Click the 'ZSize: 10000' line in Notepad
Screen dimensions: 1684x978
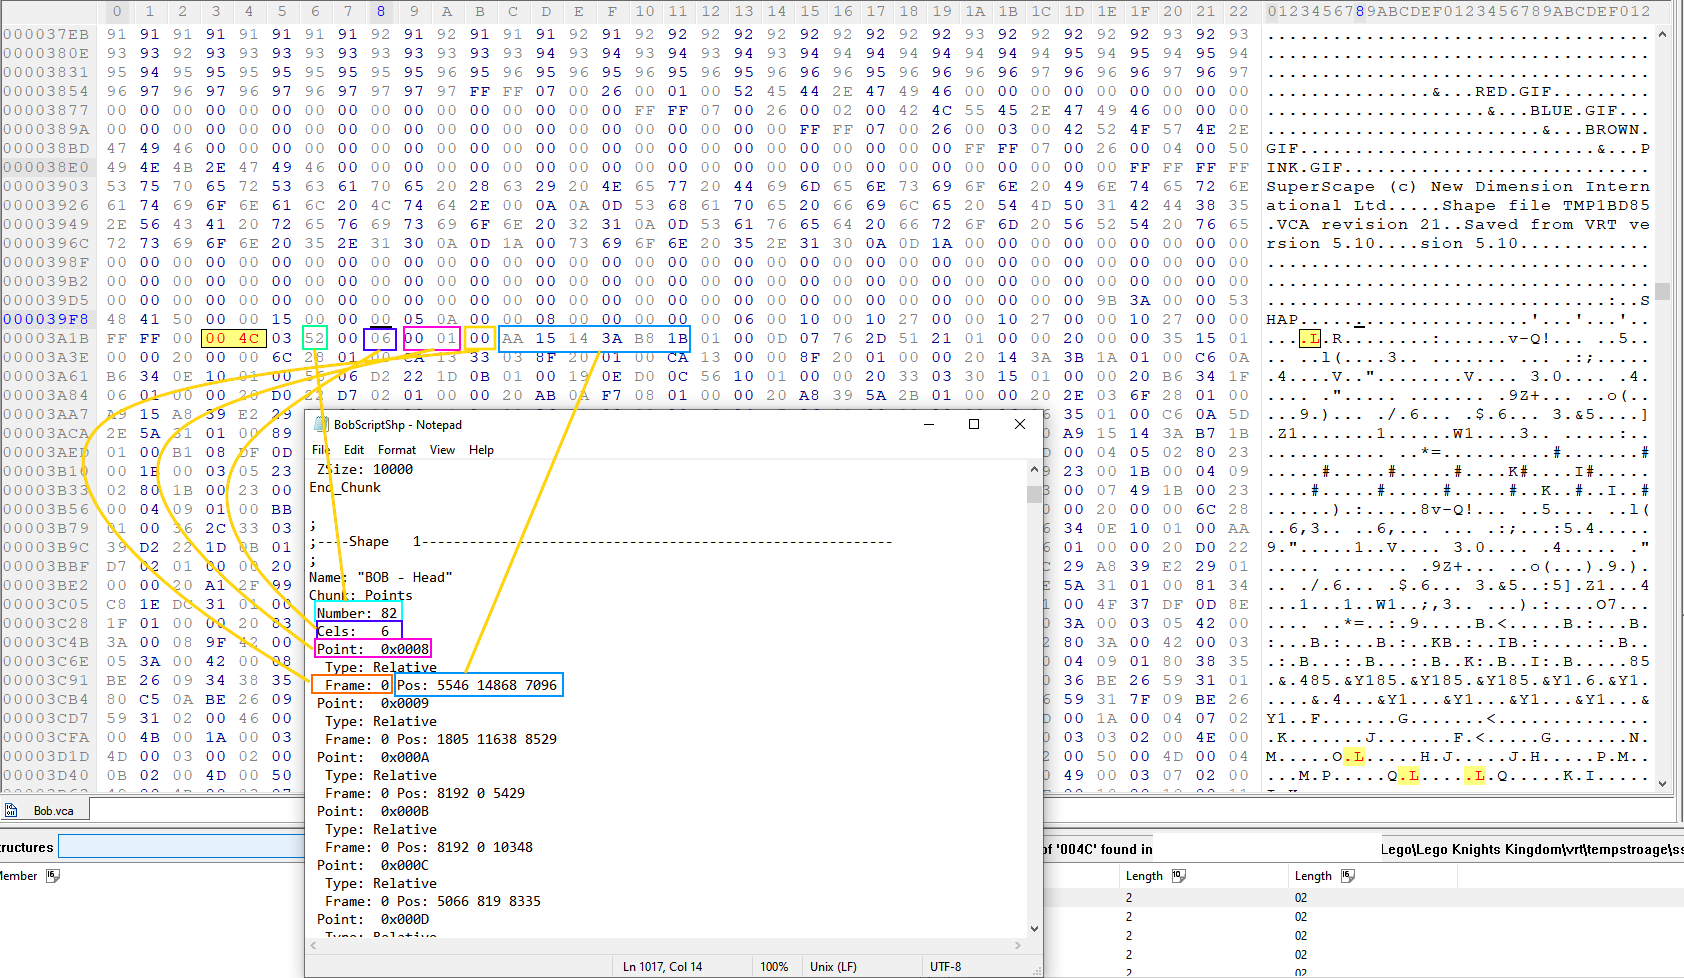point(365,469)
